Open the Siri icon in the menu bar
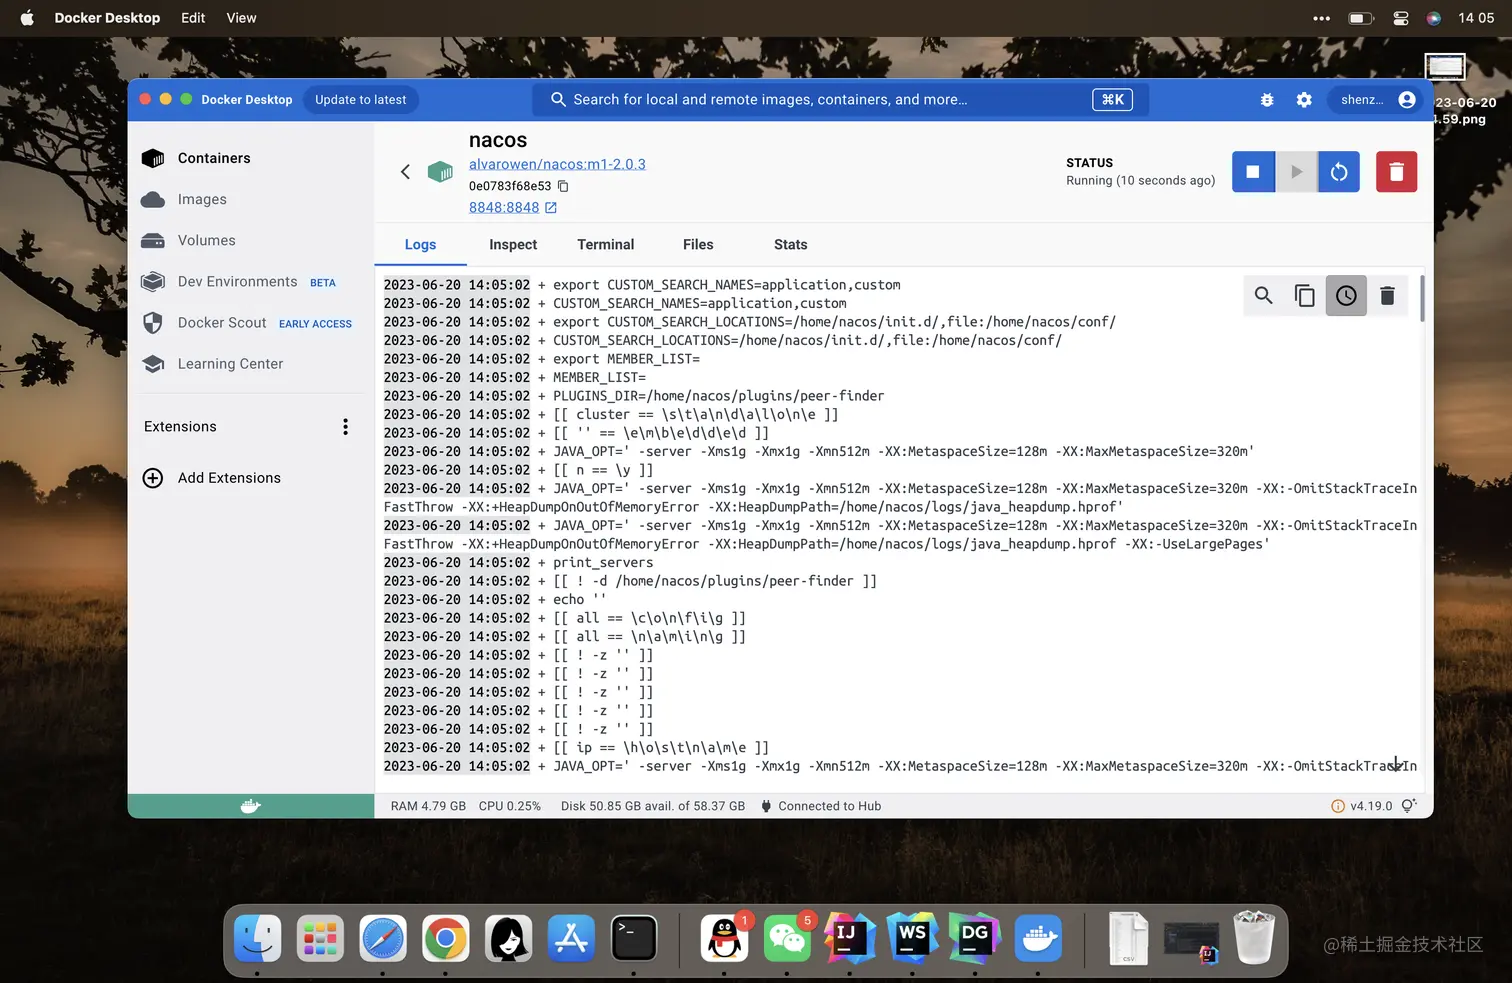The image size is (1512, 983). (x=1433, y=18)
